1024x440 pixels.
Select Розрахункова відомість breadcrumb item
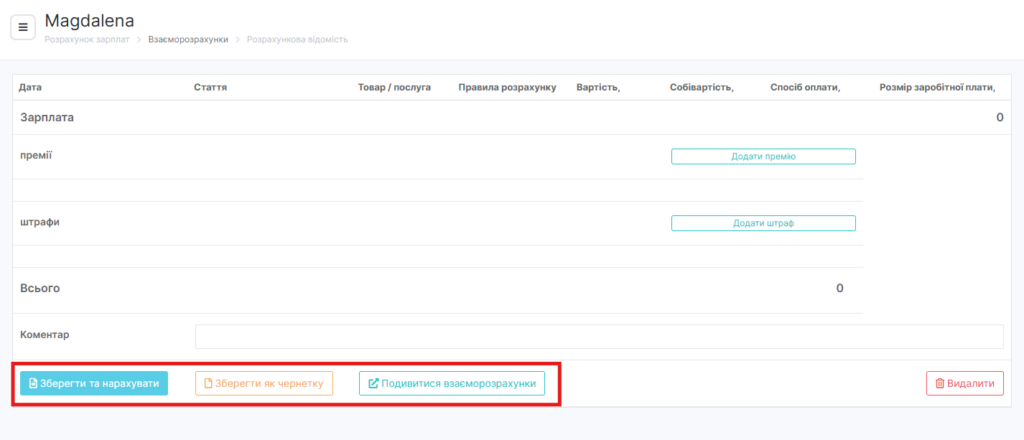(x=297, y=40)
